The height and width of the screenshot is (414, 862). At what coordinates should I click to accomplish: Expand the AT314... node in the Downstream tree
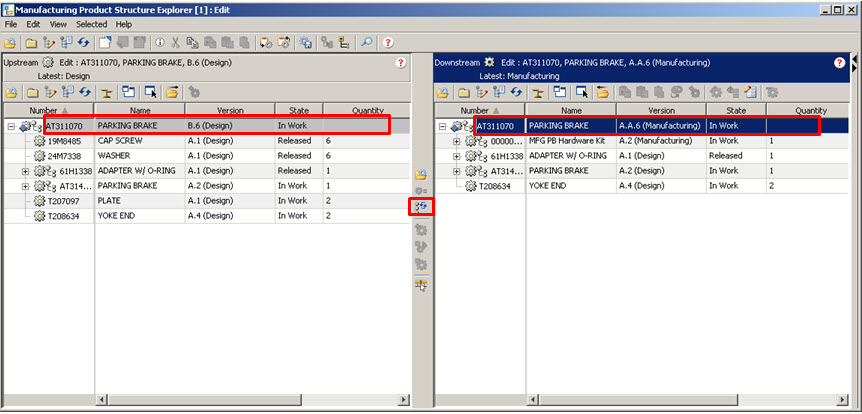pyautogui.click(x=456, y=171)
